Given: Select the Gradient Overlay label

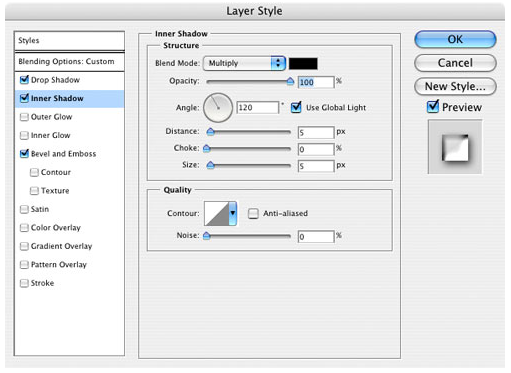Looking at the screenshot, I should [x=61, y=246].
